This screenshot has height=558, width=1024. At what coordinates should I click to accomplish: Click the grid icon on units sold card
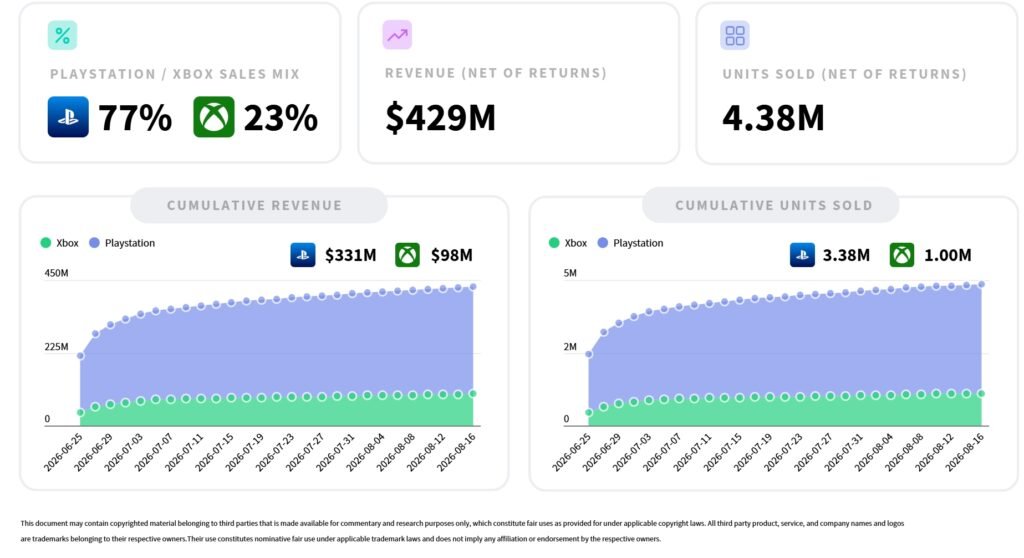pyautogui.click(x=735, y=35)
